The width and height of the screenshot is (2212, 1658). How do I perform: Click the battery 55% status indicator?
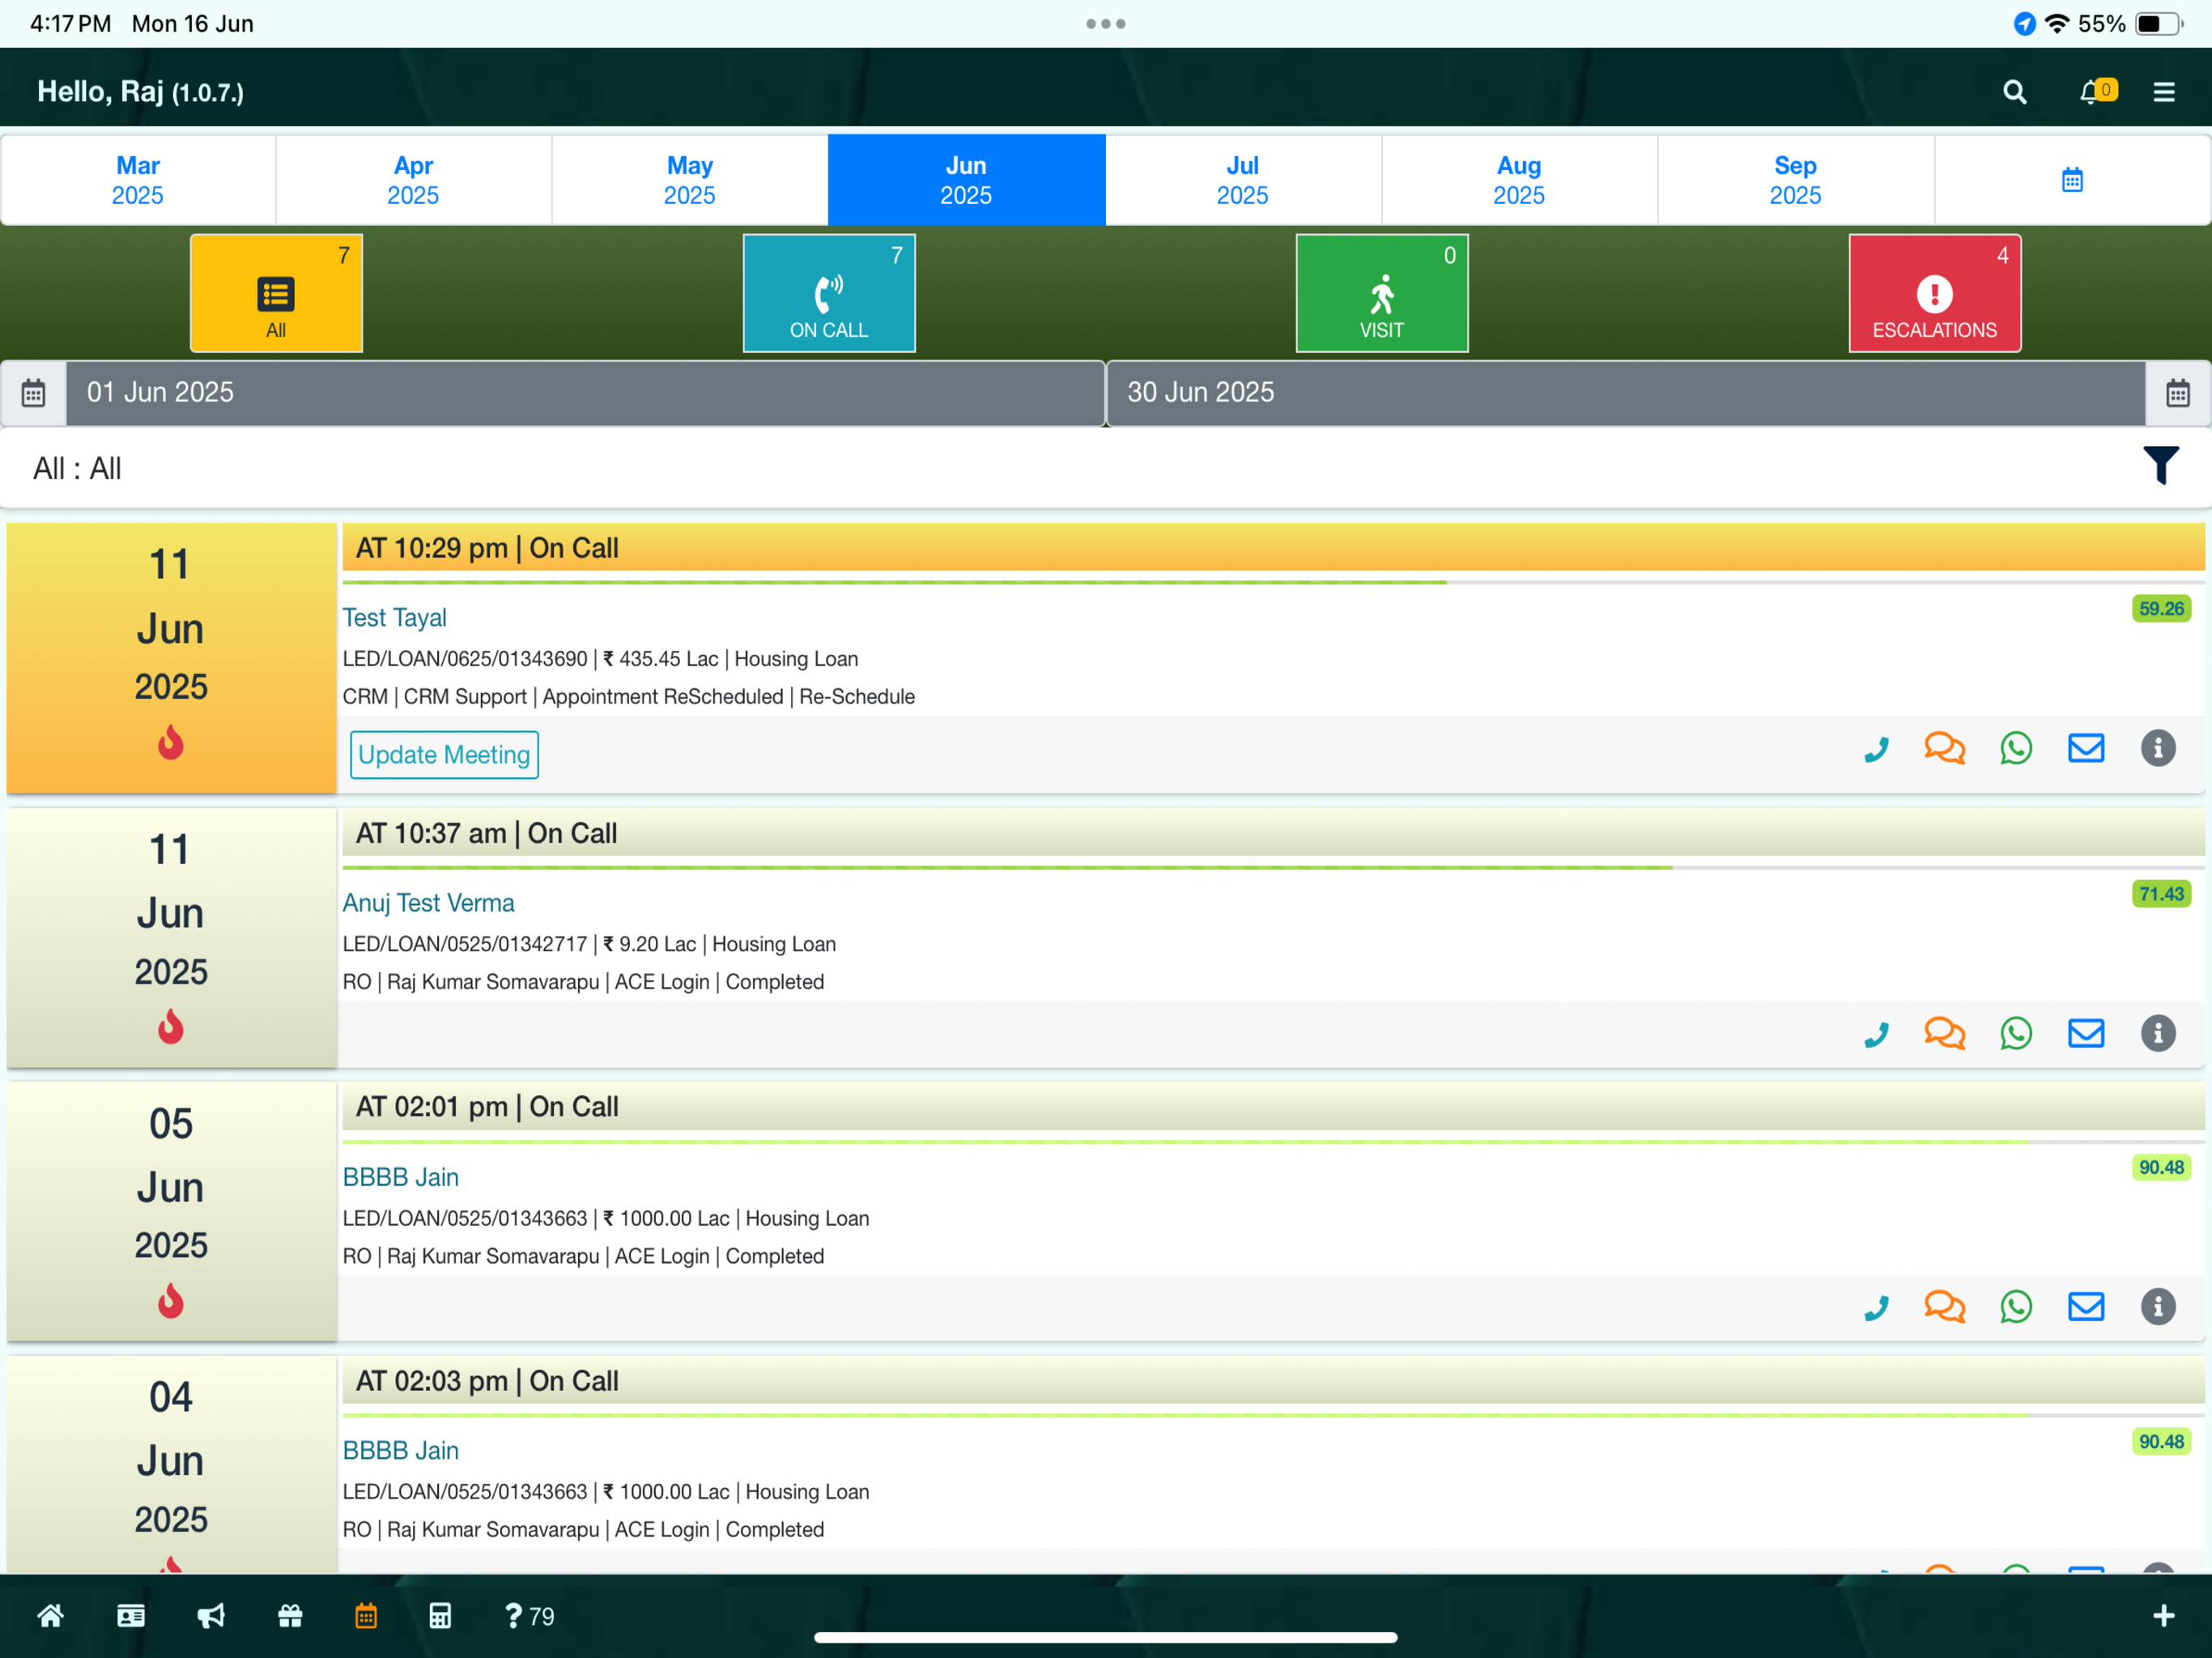[x=2130, y=23]
